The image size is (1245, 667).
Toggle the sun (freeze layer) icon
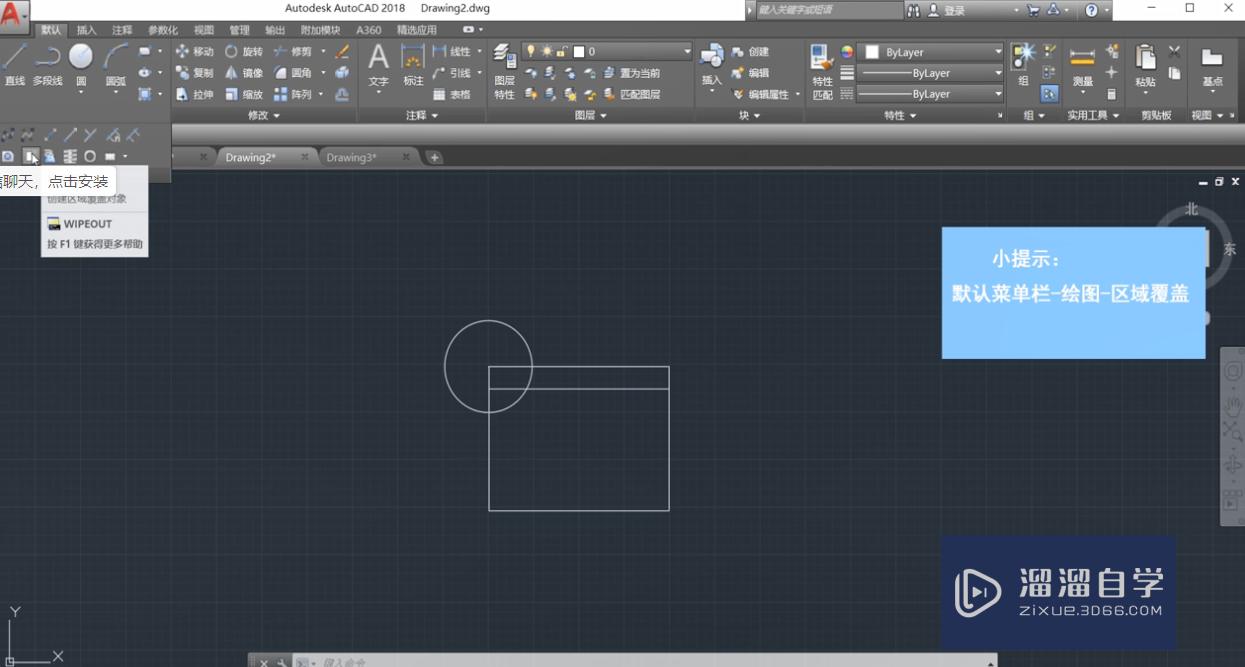pyautogui.click(x=547, y=51)
